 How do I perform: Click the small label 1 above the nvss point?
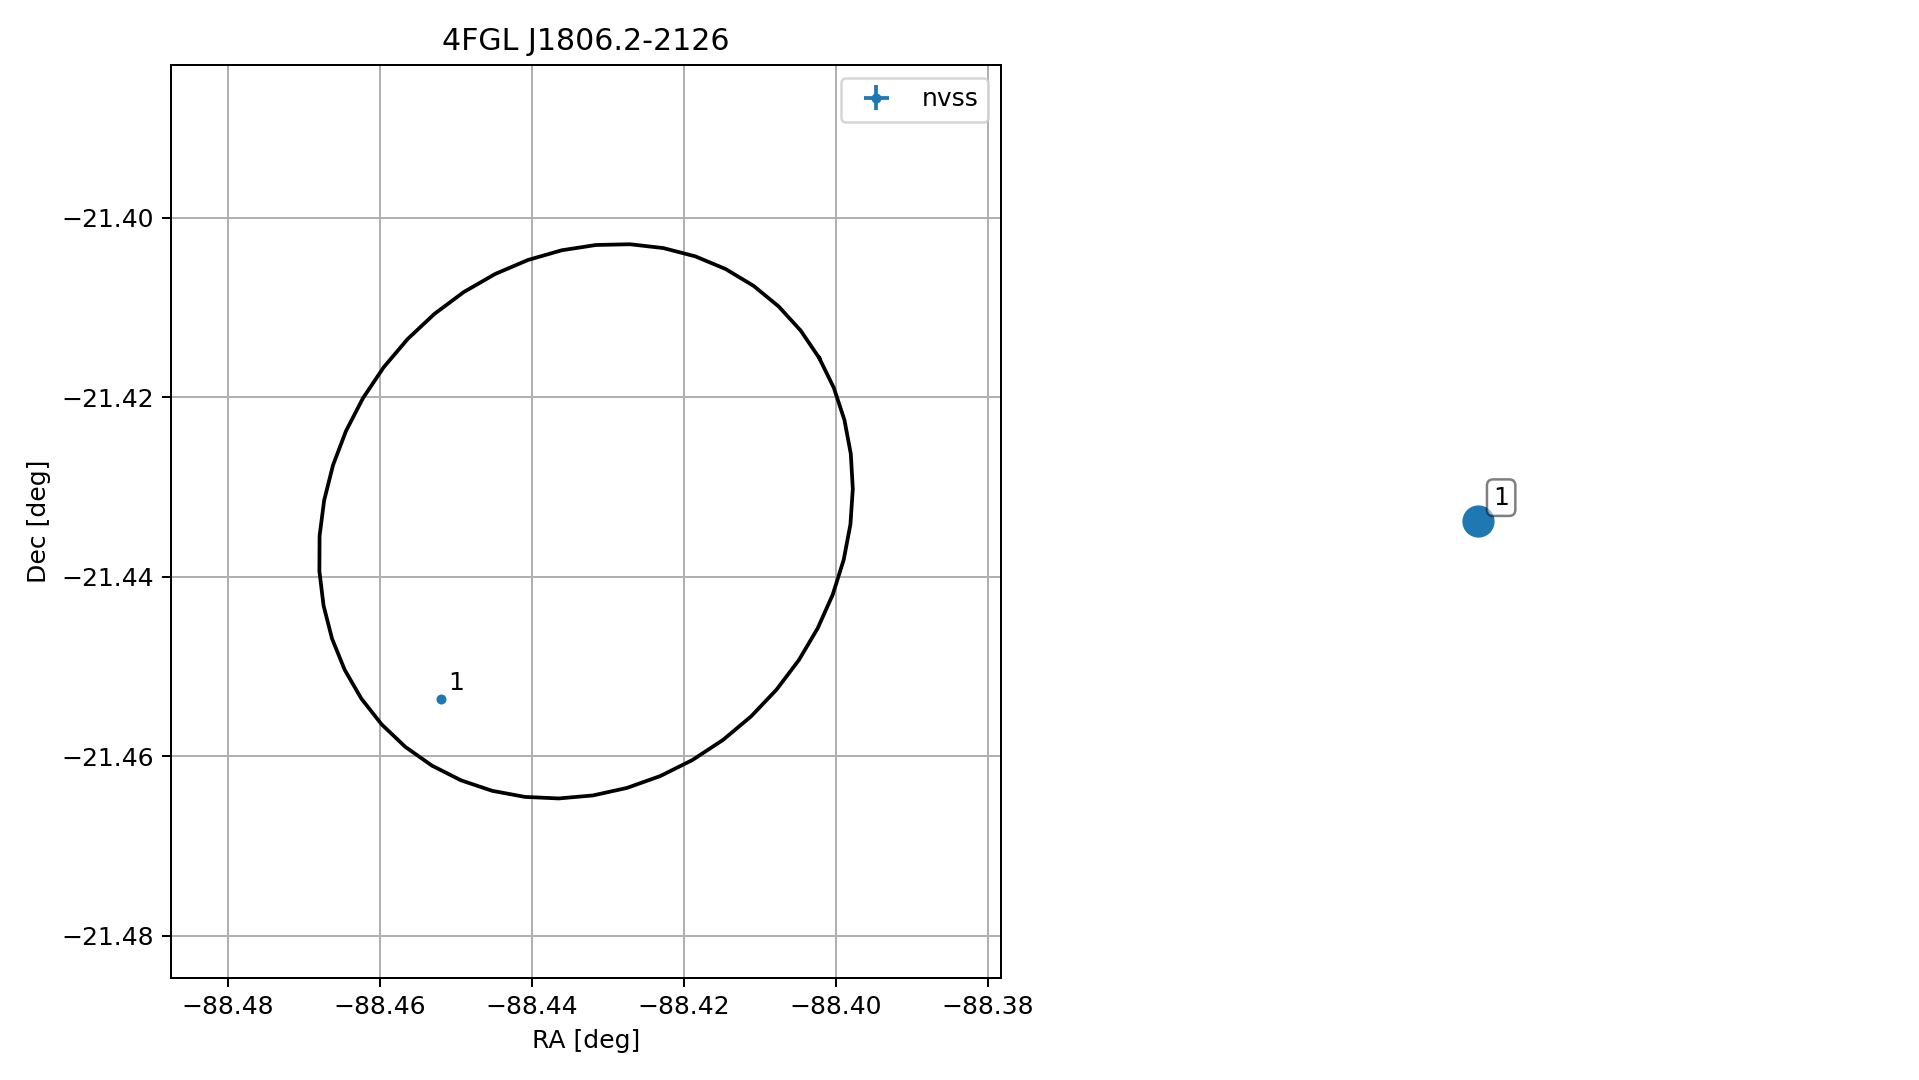(457, 682)
